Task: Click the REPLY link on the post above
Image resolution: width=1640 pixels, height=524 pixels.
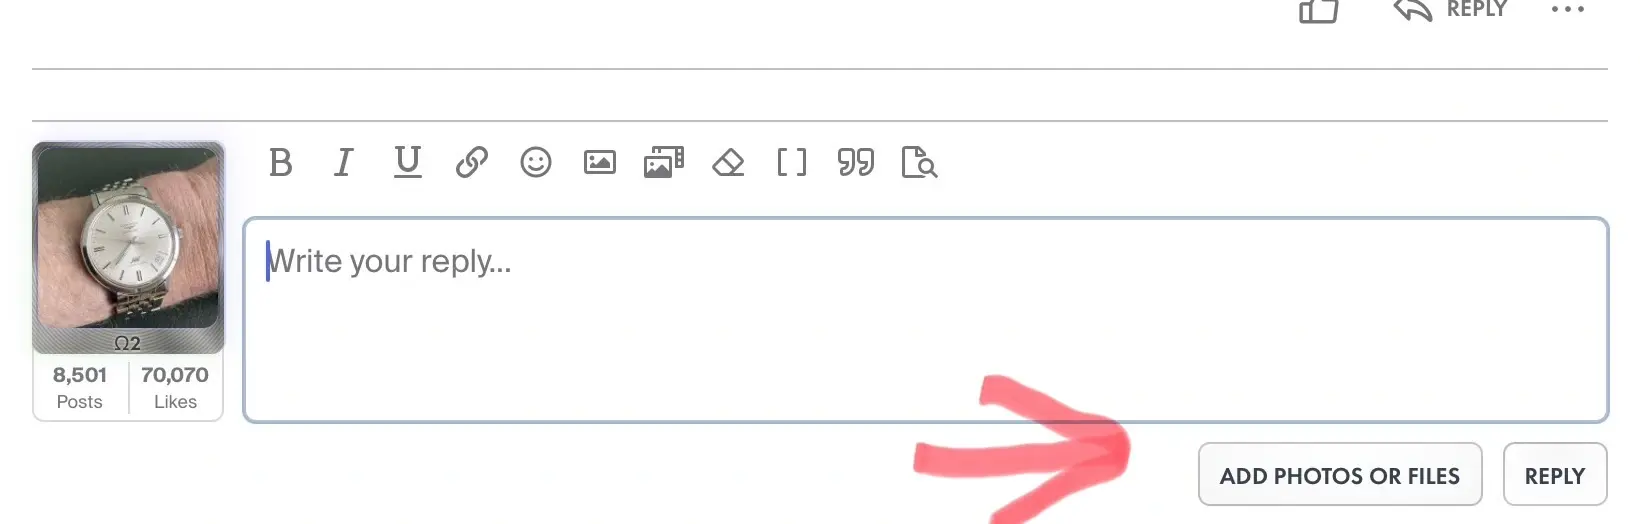Action: (1450, 10)
